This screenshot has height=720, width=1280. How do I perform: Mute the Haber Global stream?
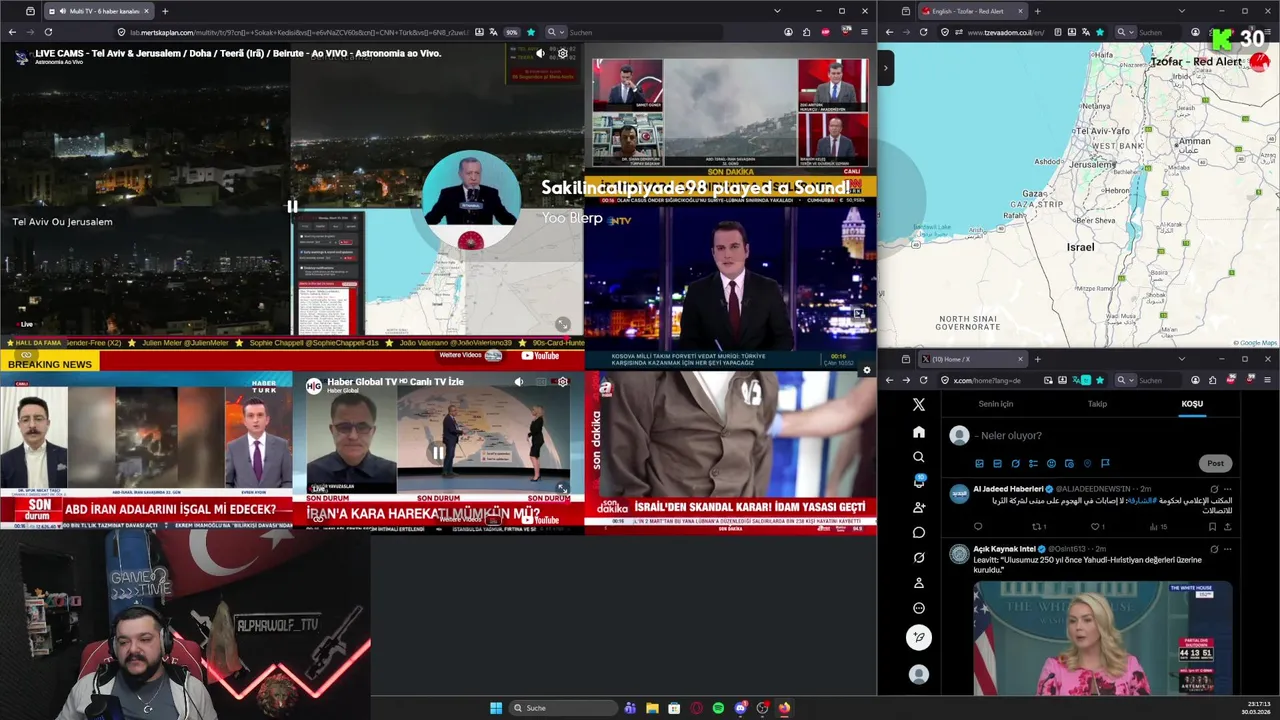[518, 382]
